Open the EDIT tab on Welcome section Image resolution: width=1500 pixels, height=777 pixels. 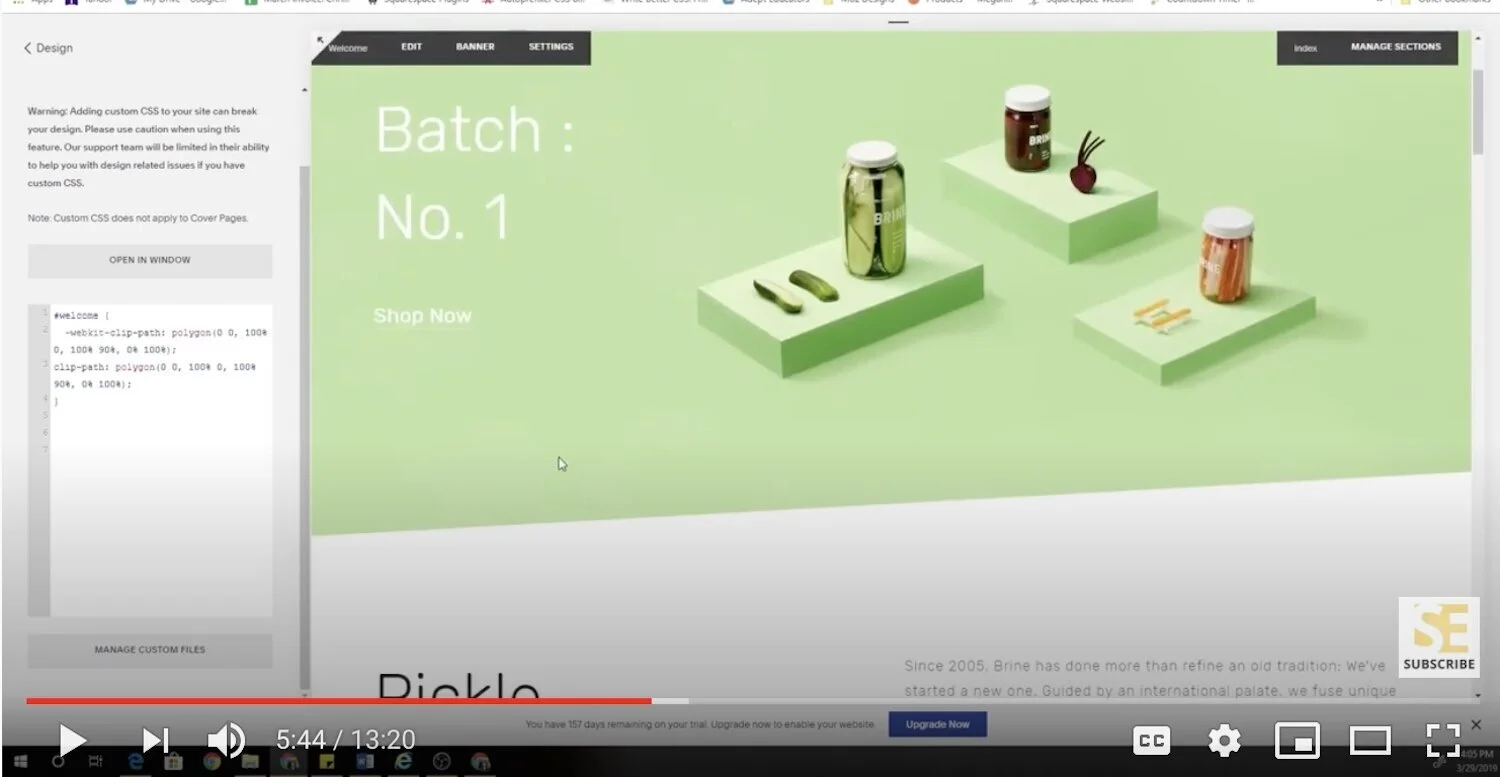[x=412, y=47]
